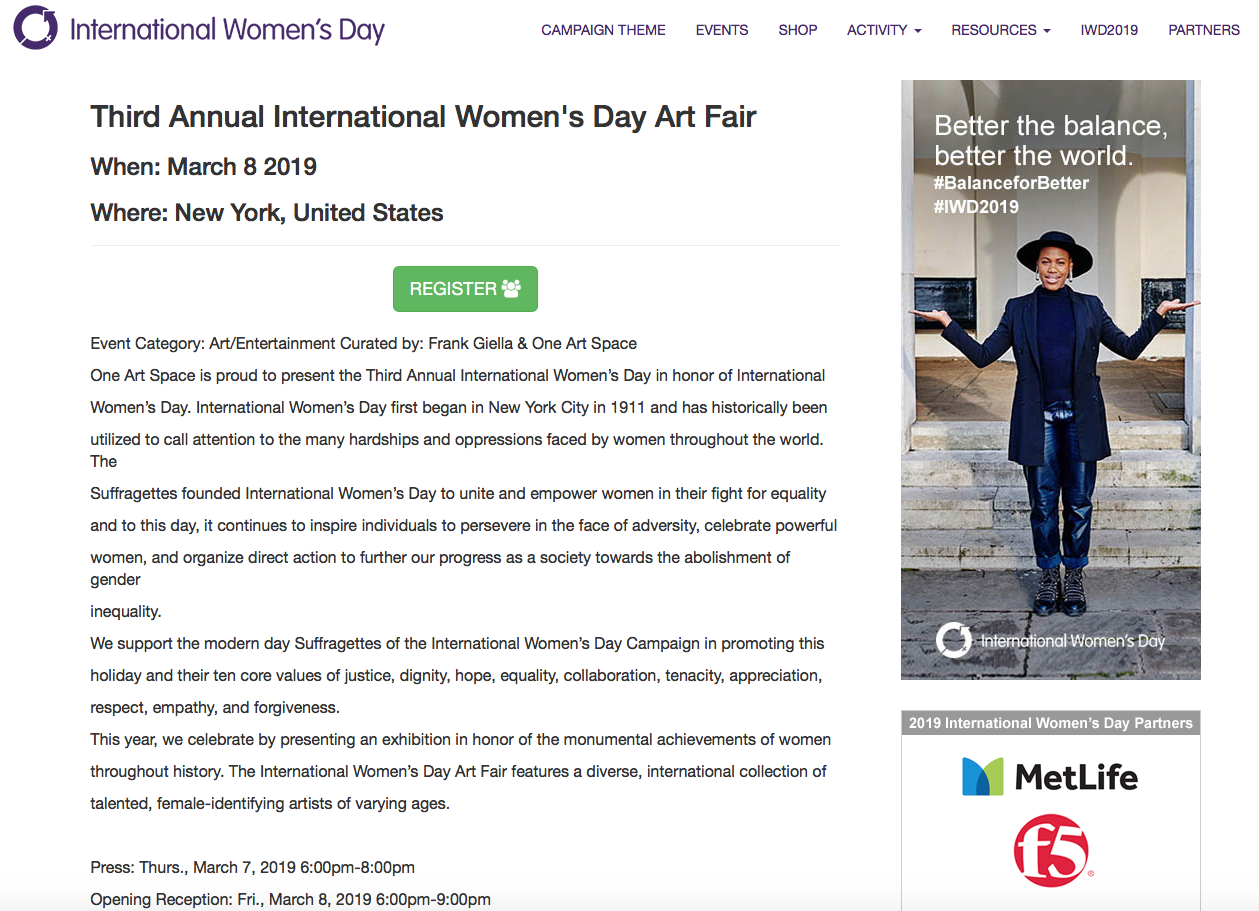This screenshot has height=911, width=1259.
Task: Click the 'Press: Thurs., March 7, 2019' line
Action: [x=253, y=868]
